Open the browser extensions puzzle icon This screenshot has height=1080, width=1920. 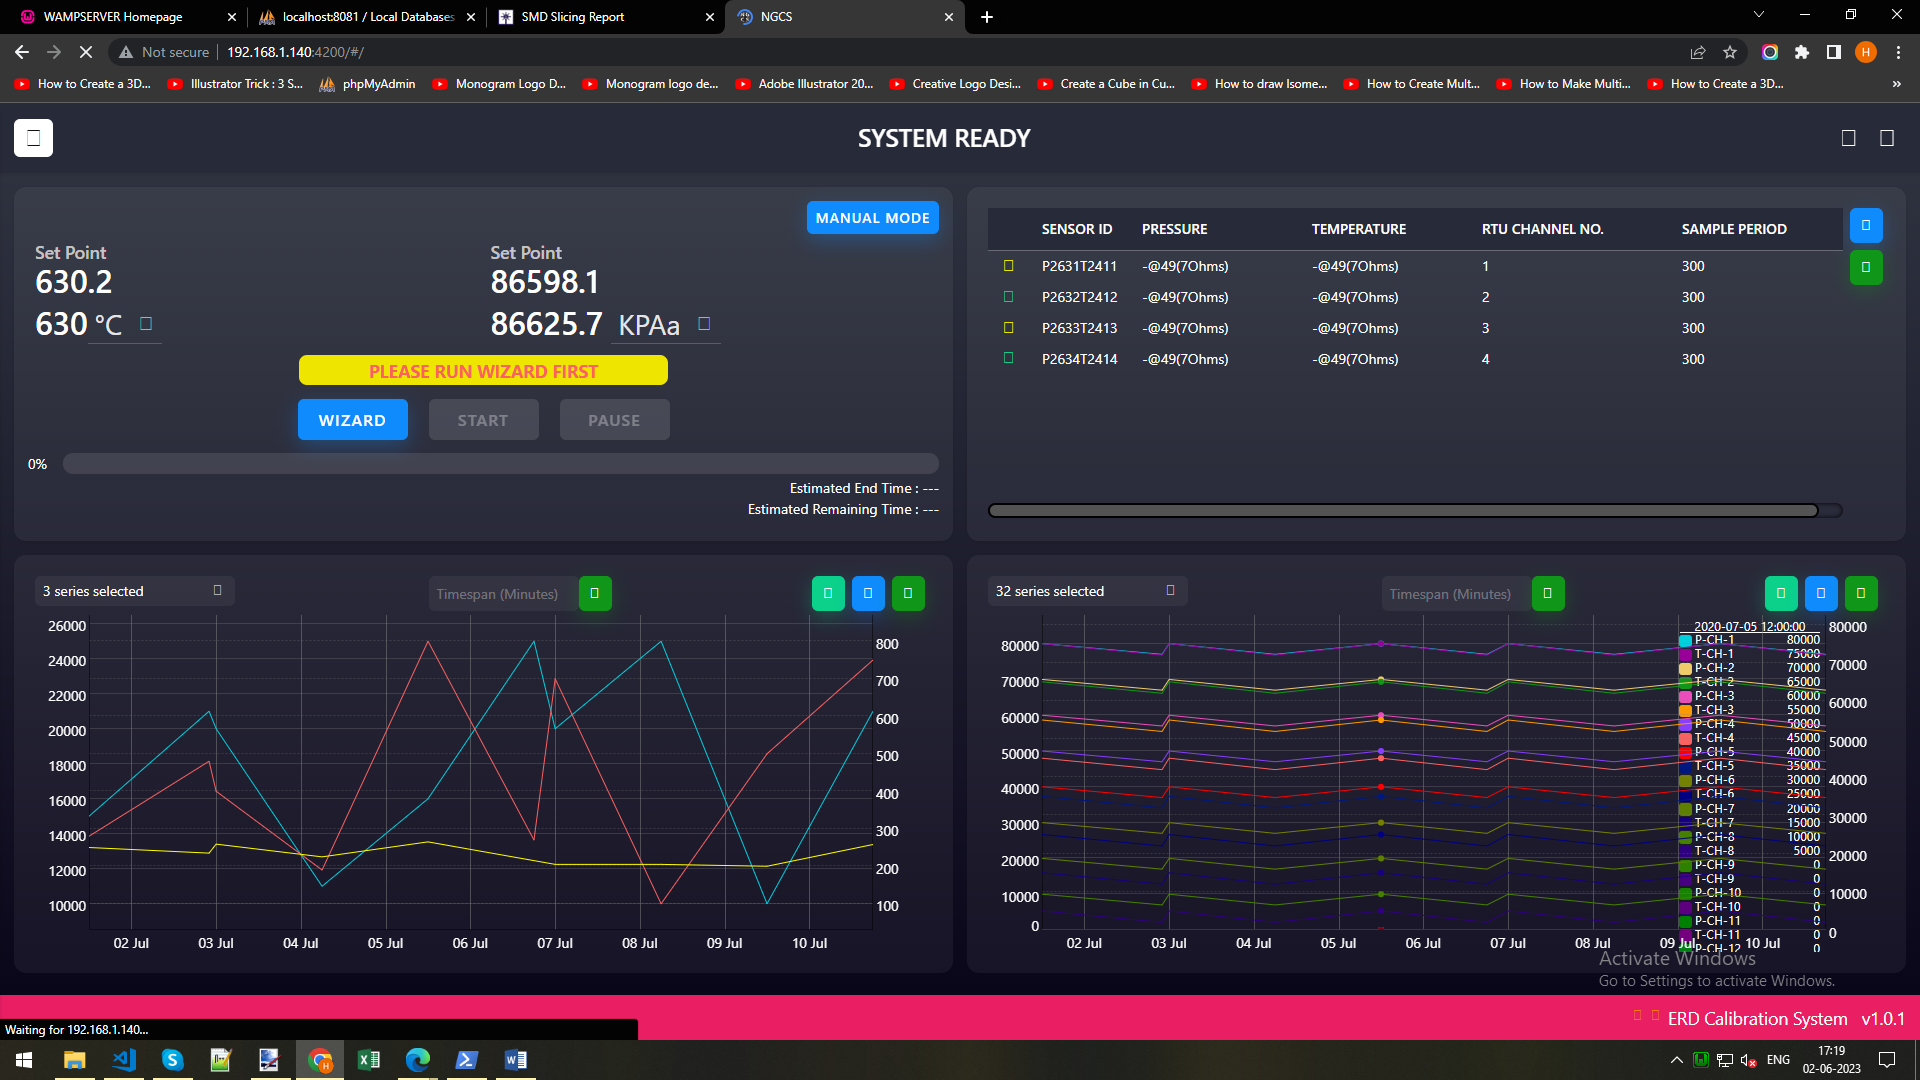pos(1802,52)
